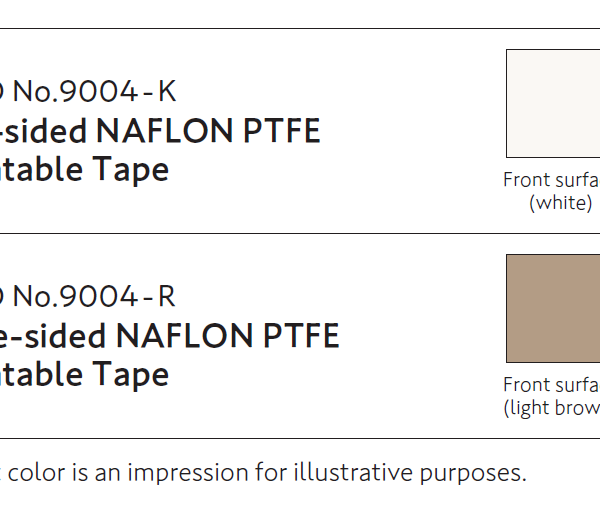Click the "(white)" color label
The height and width of the screenshot is (509, 600).
click(x=560, y=203)
